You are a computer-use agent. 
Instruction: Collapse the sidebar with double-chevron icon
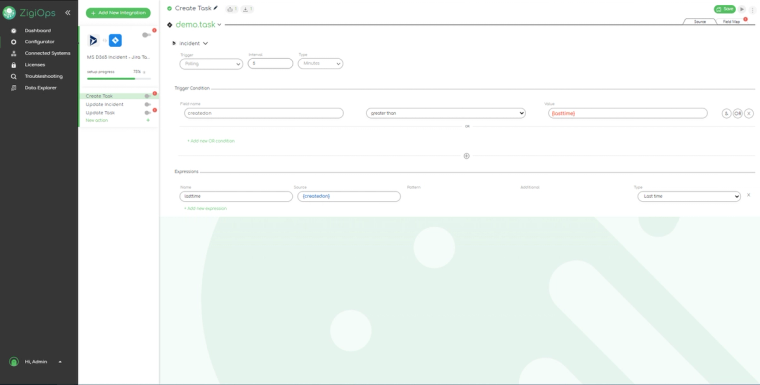68,13
